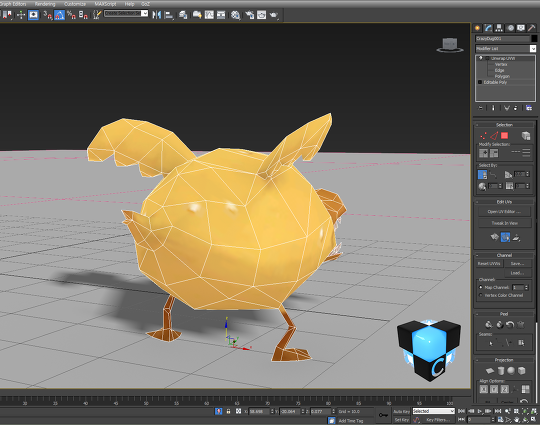540x425 pixels.
Task: Open the Manage Layers tool
Action: click(183, 15)
